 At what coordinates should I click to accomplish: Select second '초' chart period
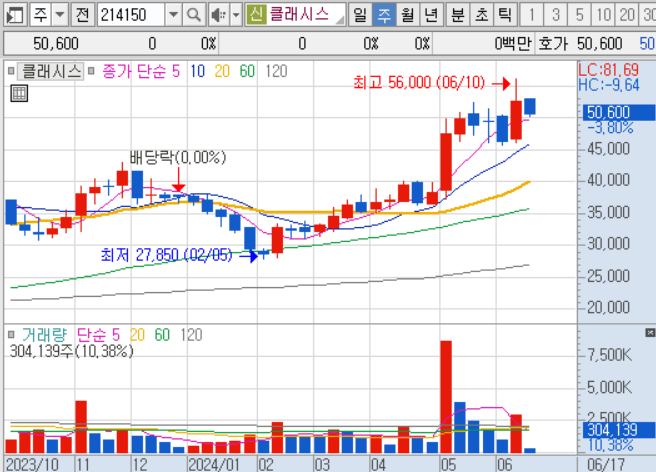pos(482,15)
